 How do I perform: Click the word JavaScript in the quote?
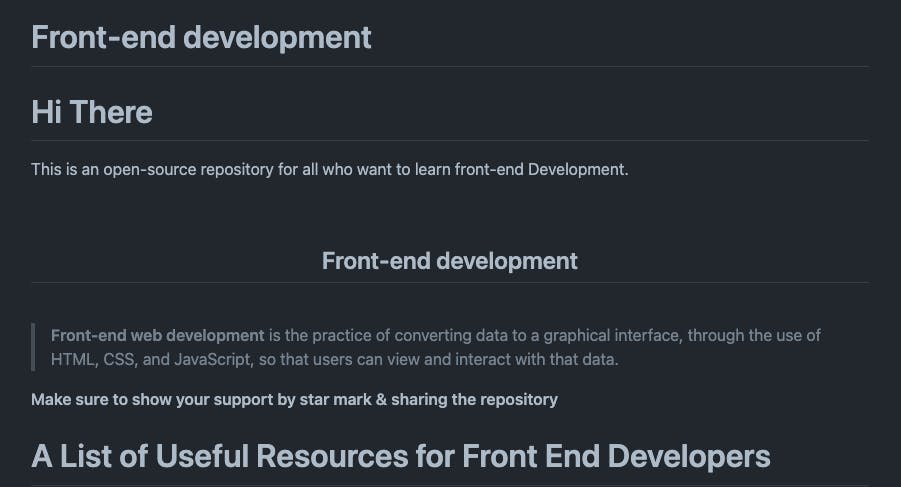pyautogui.click(x=213, y=360)
